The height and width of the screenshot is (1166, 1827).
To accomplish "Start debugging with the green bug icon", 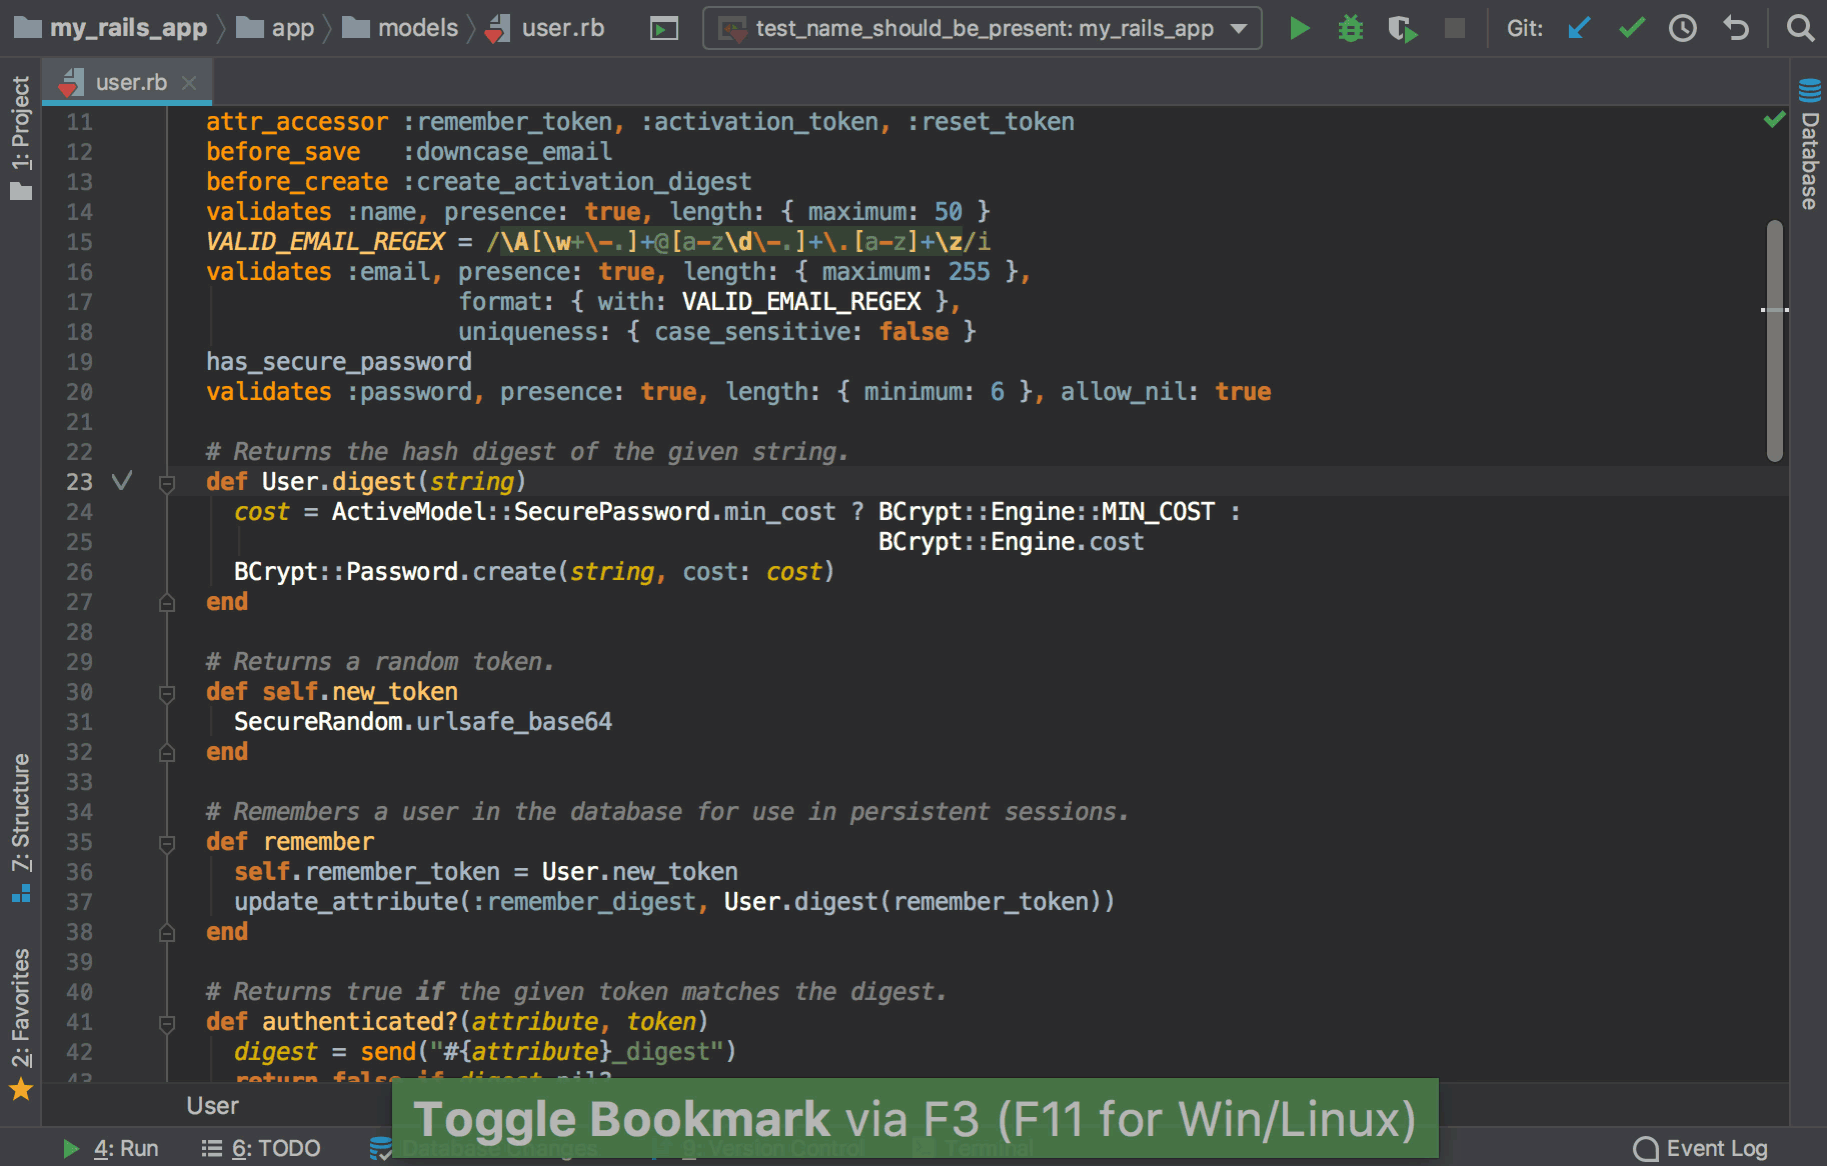I will pyautogui.click(x=1350, y=28).
